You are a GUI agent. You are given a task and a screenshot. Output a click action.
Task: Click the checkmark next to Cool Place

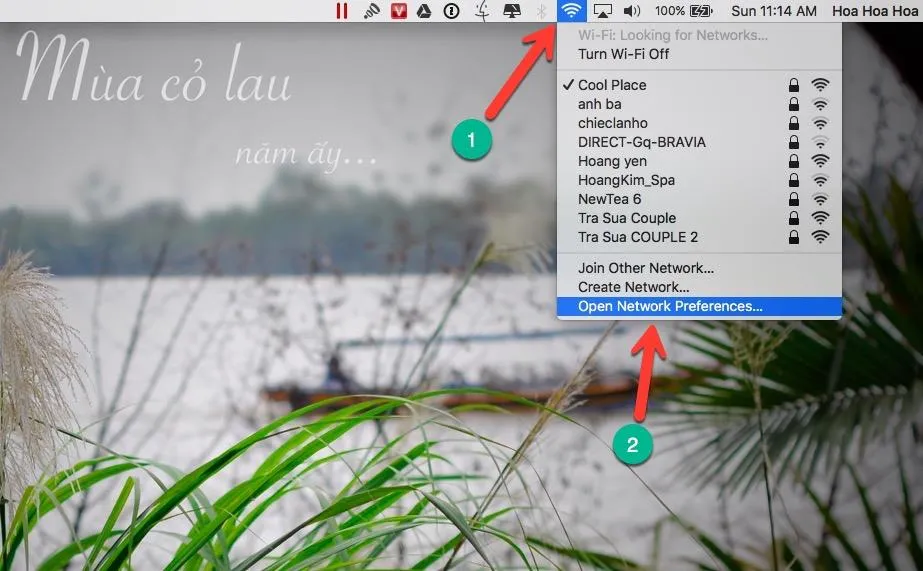567,85
